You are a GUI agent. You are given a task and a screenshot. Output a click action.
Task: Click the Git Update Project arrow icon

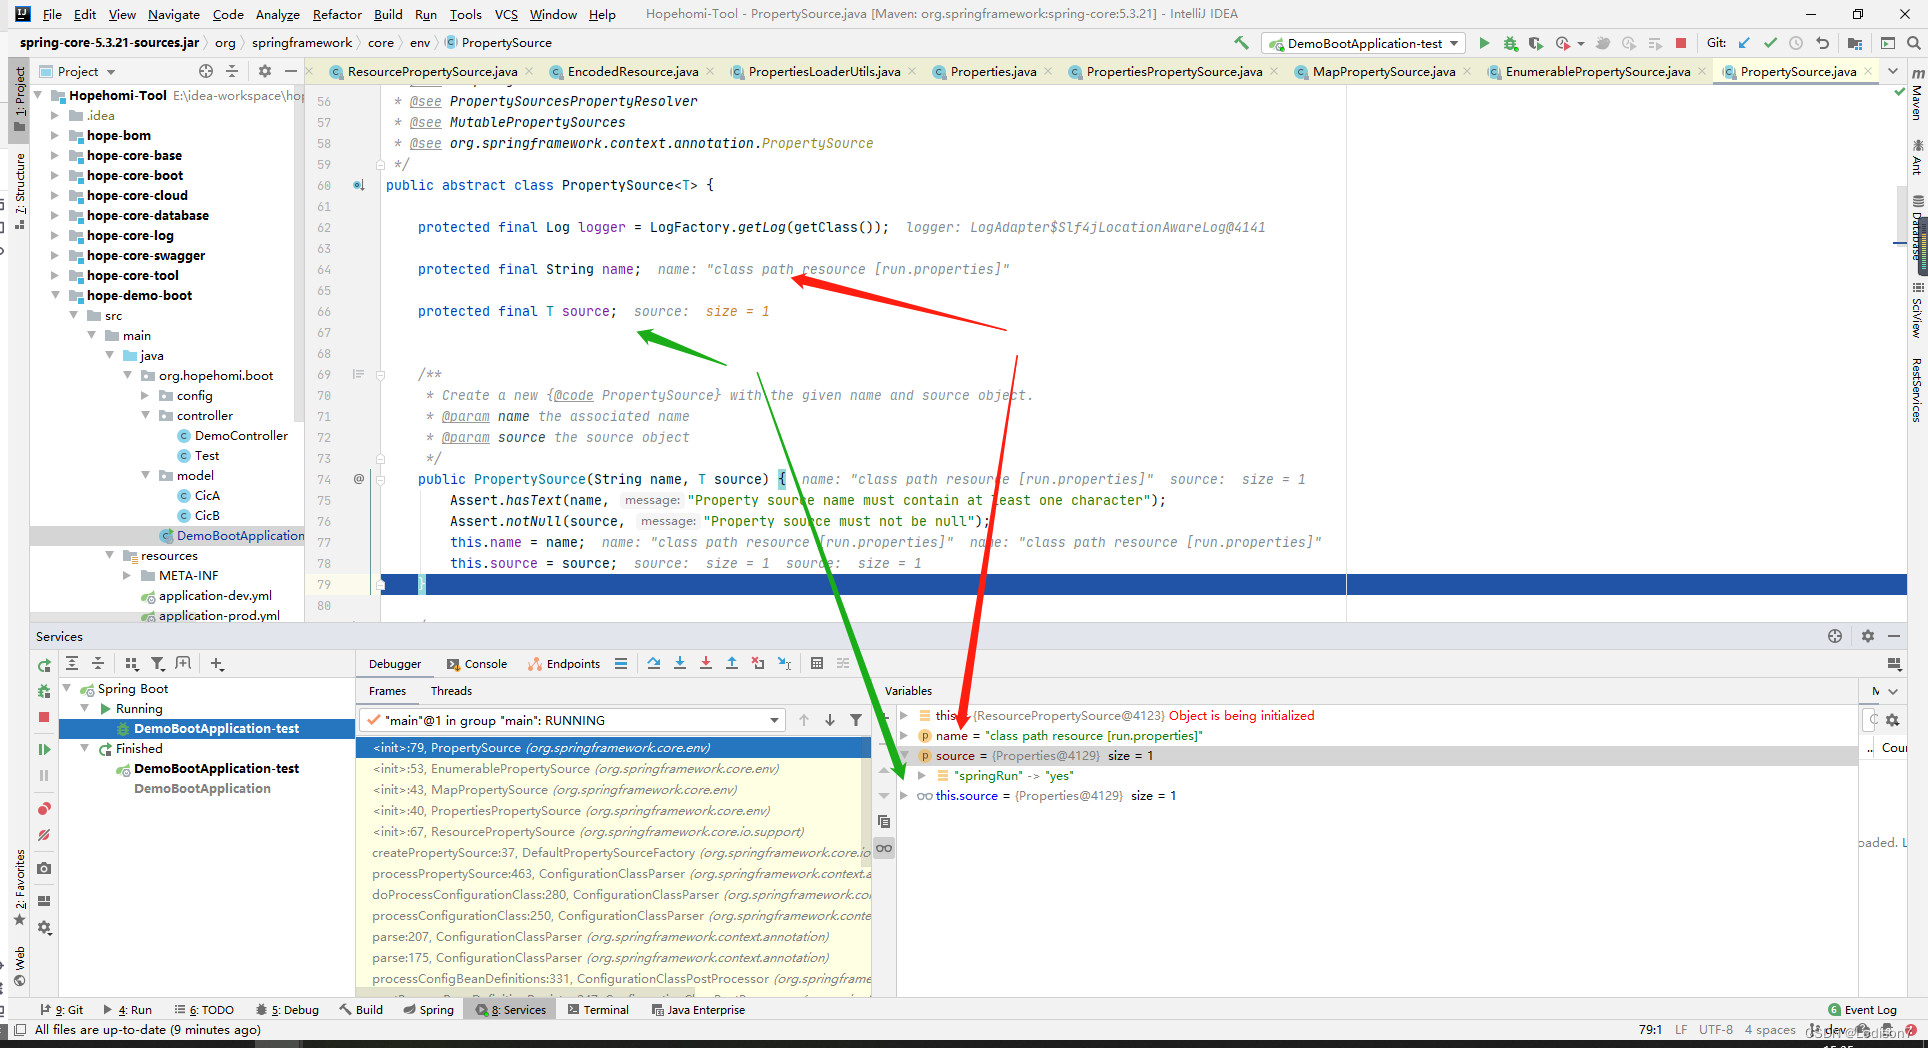[1745, 43]
